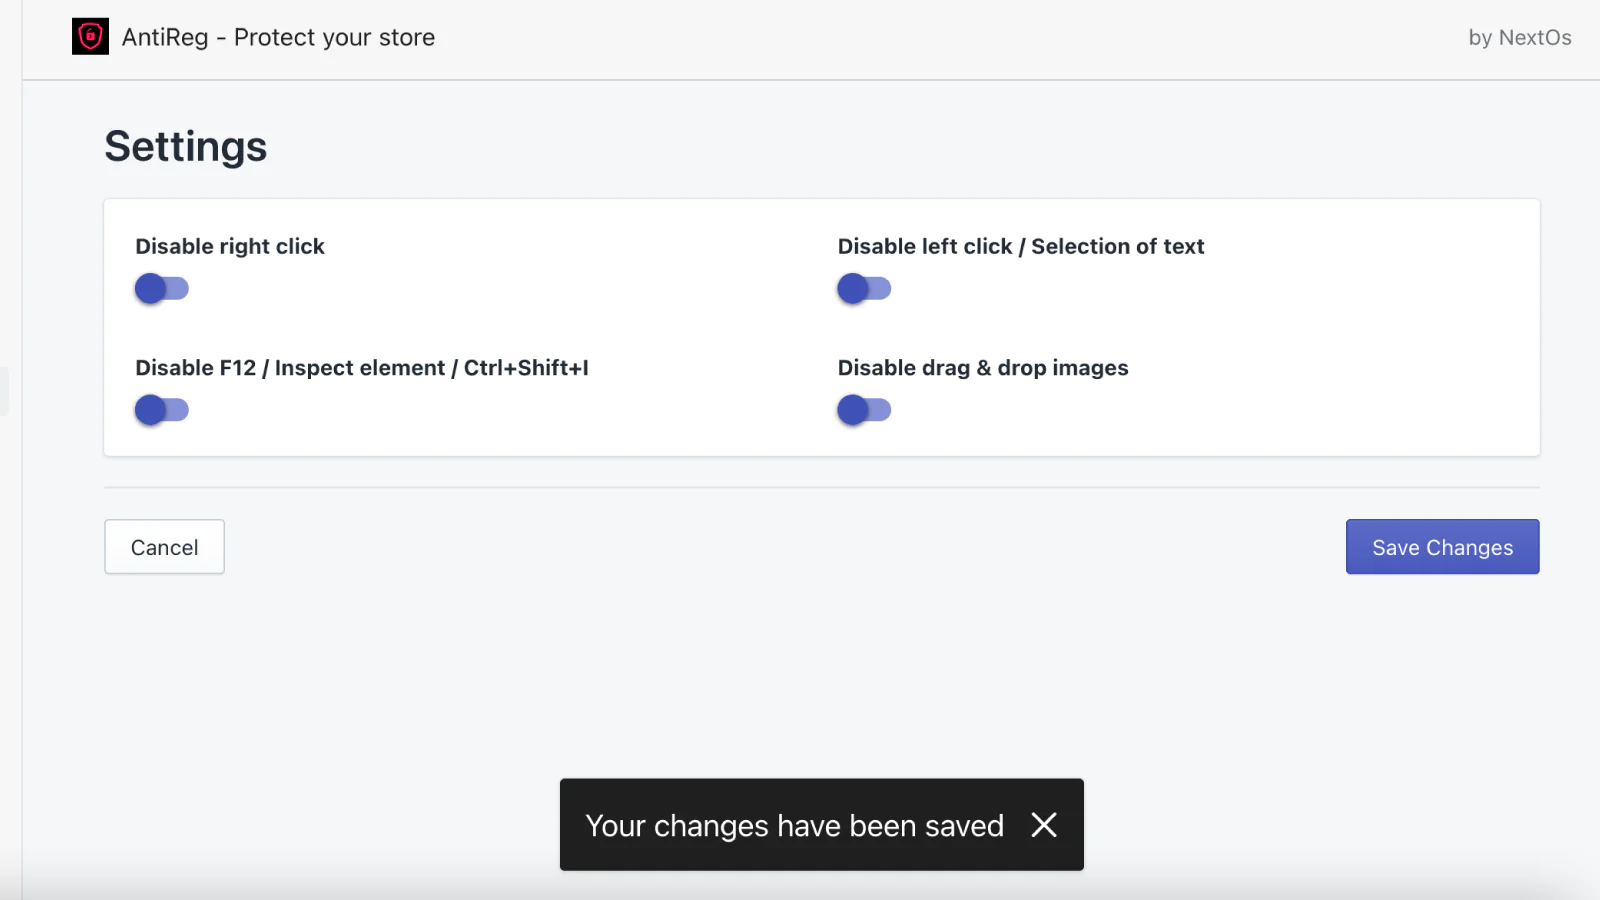
Task: Click the collapsed panel handle on left edge
Action: [x=4, y=391]
